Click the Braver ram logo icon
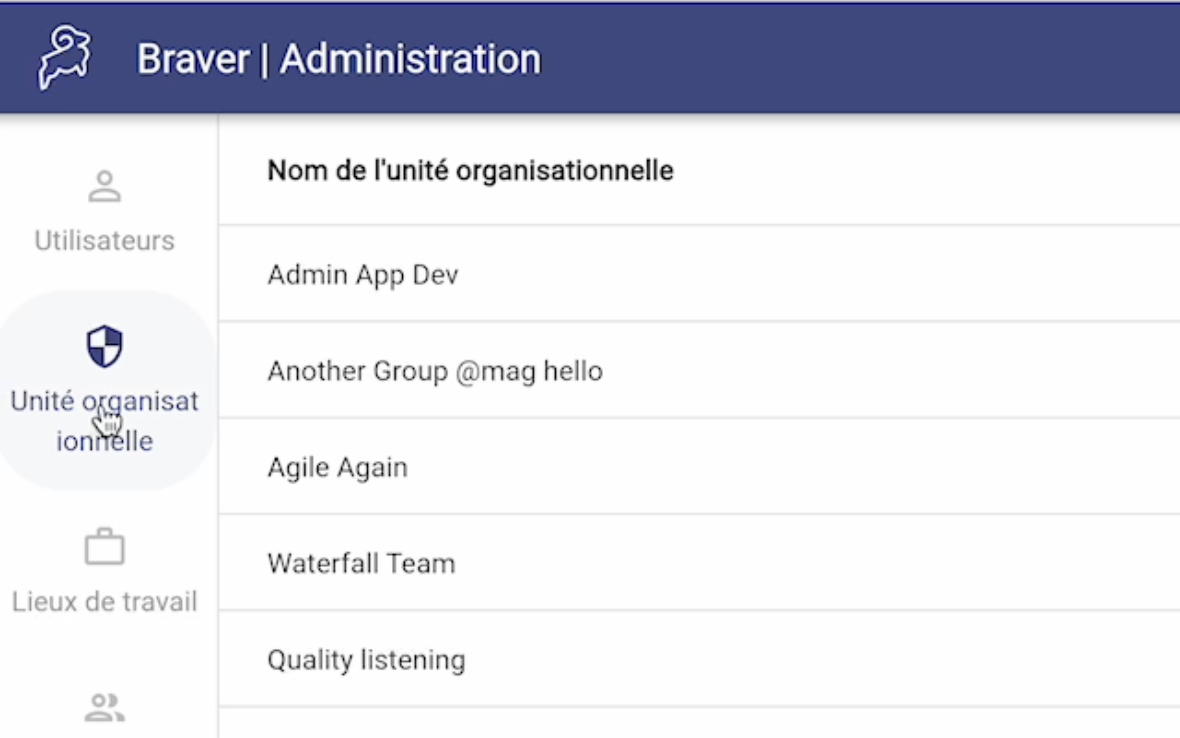 coord(64,58)
